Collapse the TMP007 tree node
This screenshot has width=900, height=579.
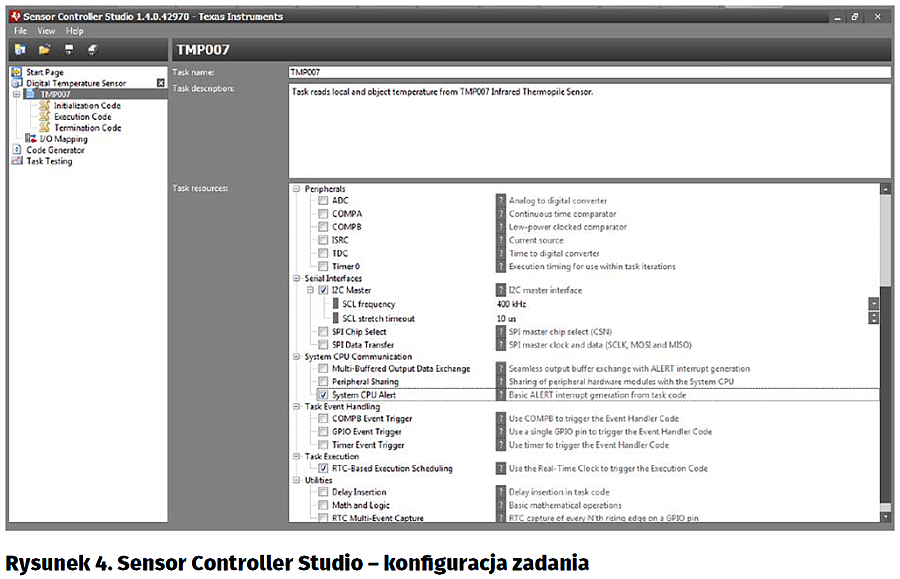click(x=16, y=94)
